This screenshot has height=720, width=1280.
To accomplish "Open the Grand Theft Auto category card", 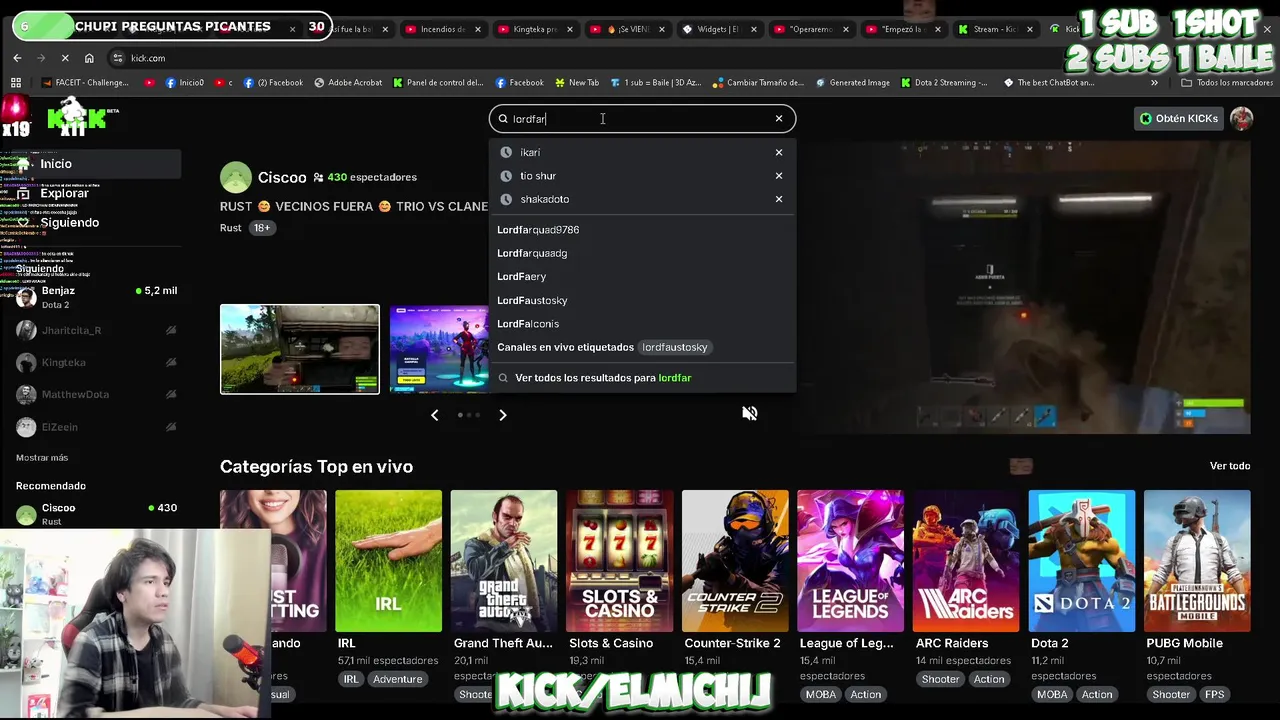I will tap(504, 561).
